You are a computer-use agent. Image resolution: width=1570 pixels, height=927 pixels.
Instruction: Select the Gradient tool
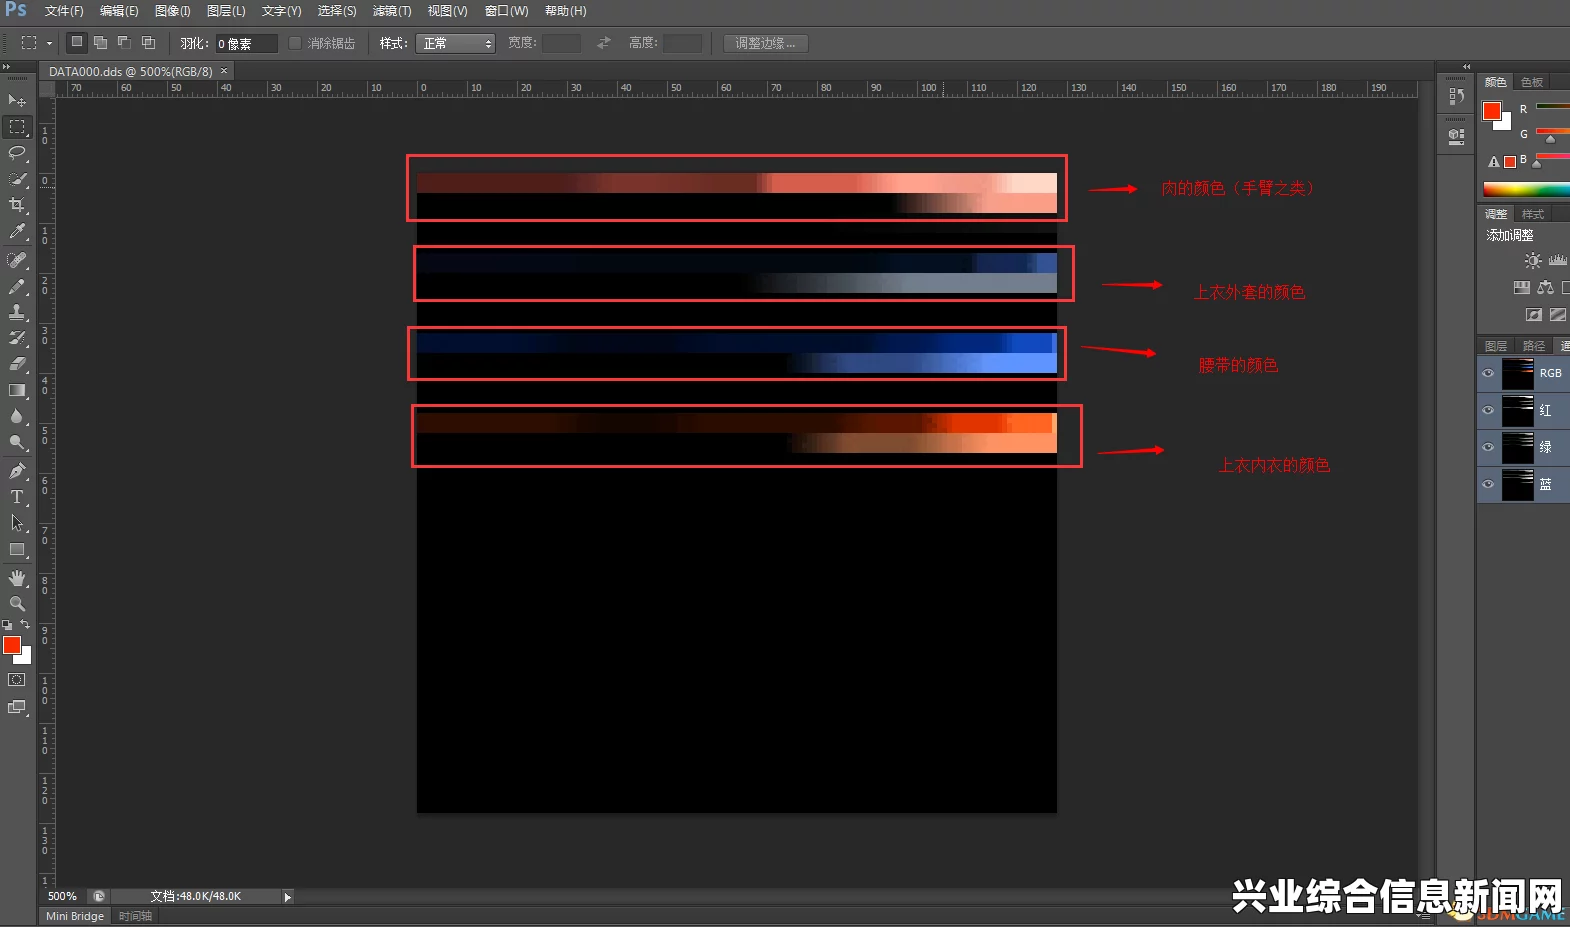(x=17, y=390)
